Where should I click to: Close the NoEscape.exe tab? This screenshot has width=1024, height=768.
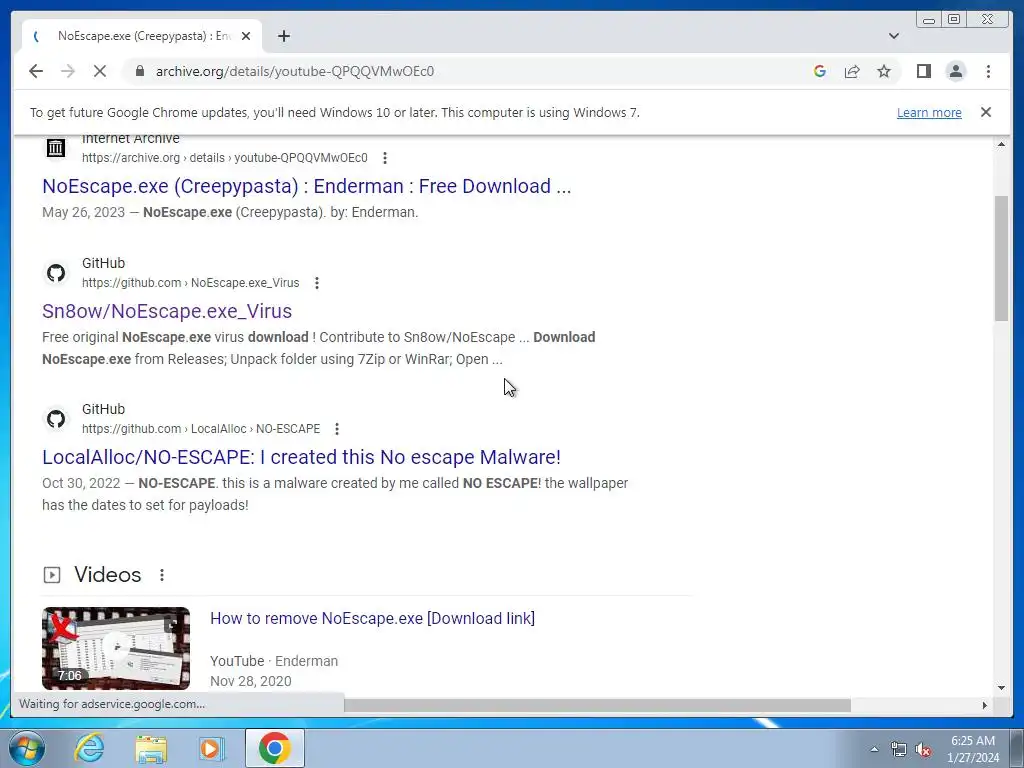coord(246,36)
